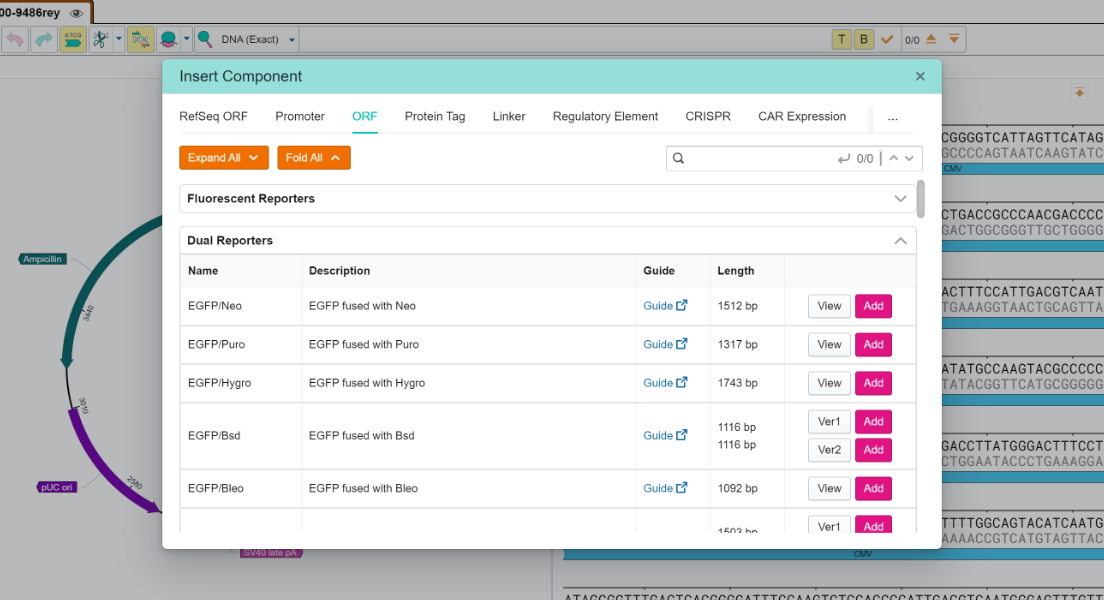Open the scissors tool dropdown arrow

click(118, 39)
